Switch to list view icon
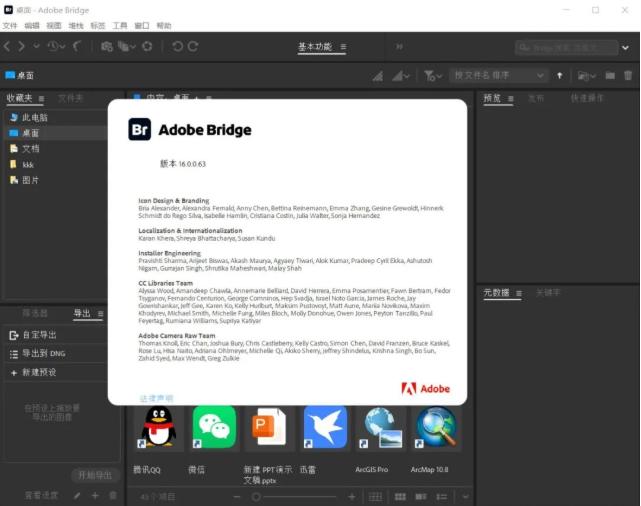This screenshot has height=506, width=641. [442, 497]
